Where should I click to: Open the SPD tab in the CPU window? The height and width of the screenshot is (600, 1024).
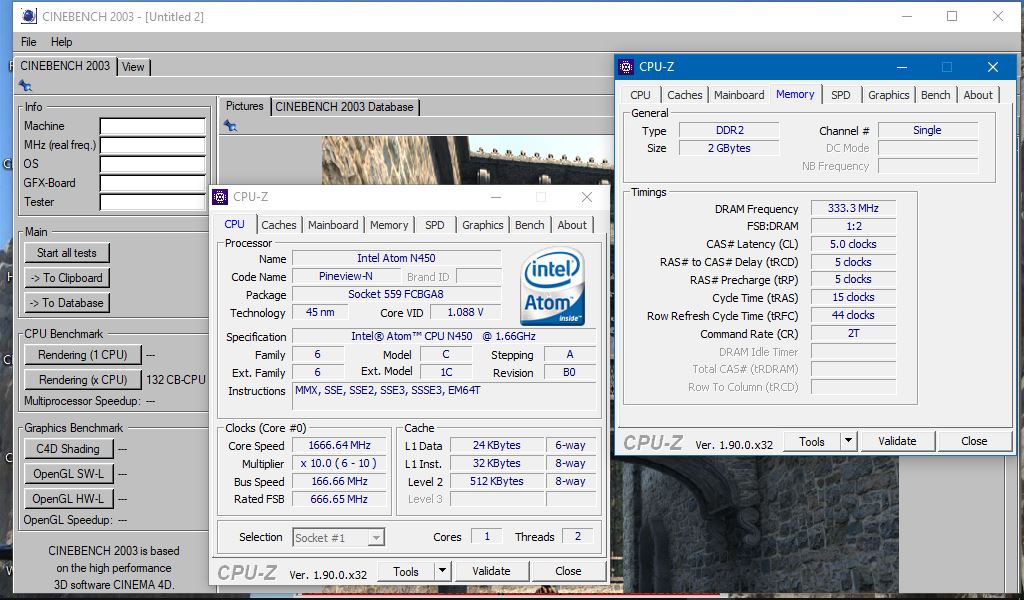click(x=434, y=225)
